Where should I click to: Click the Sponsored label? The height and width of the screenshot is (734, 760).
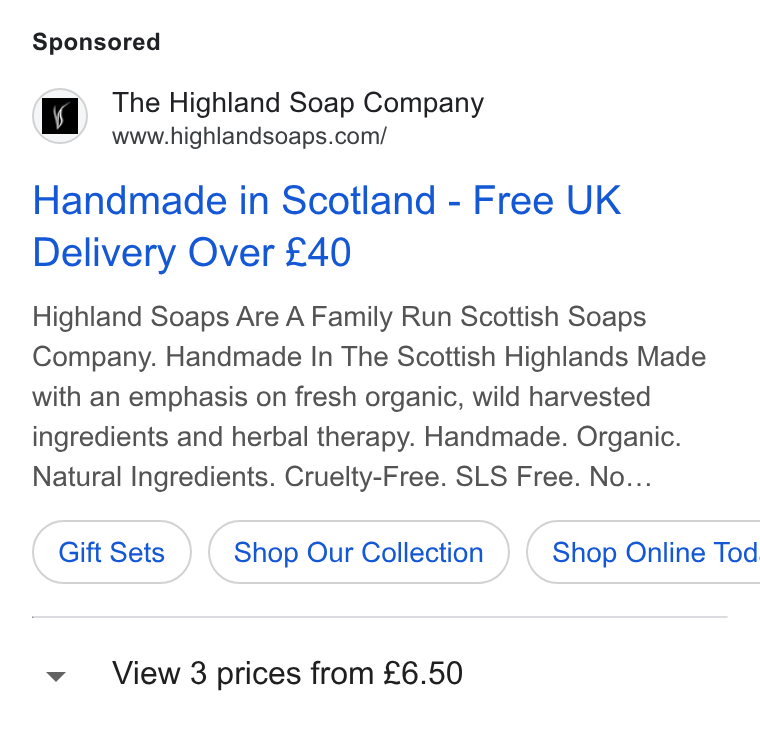pyautogui.click(x=96, y=42)
